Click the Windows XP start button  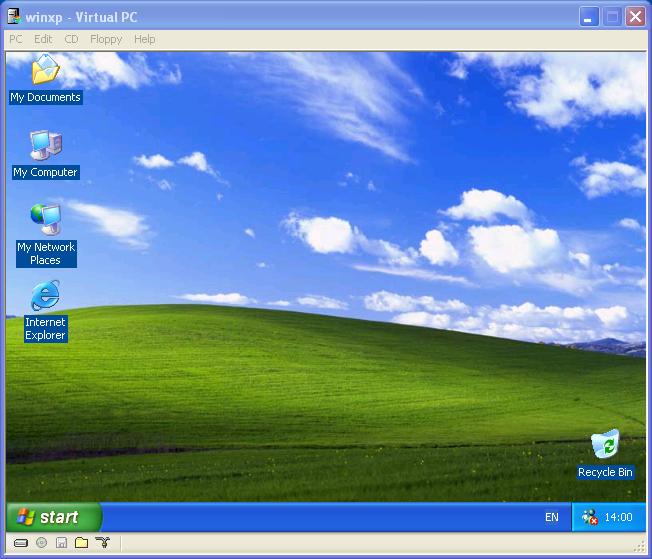click(54, 517)
